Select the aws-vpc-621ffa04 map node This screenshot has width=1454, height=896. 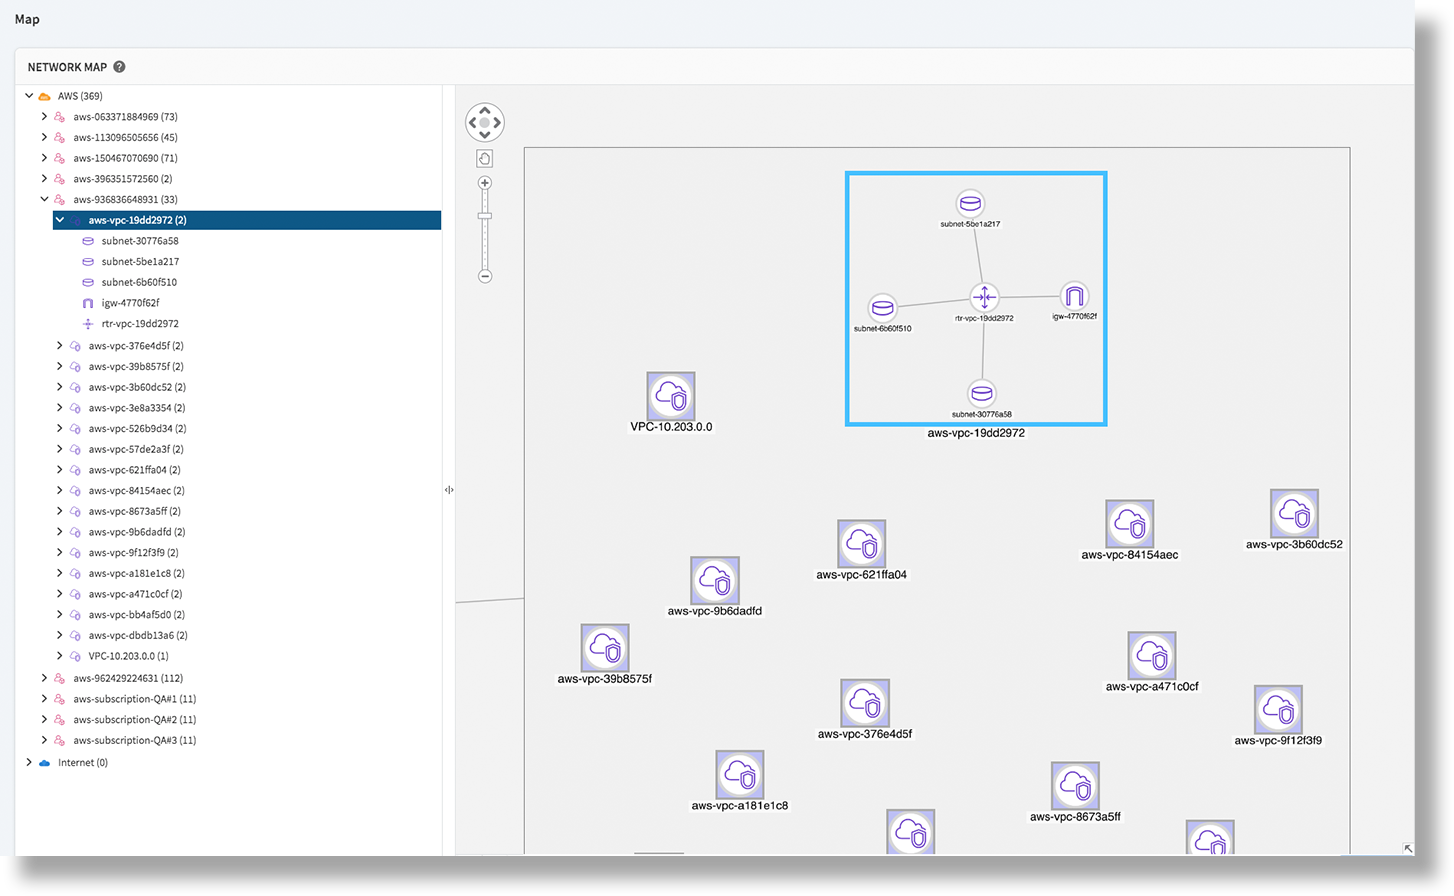point(862,544)
